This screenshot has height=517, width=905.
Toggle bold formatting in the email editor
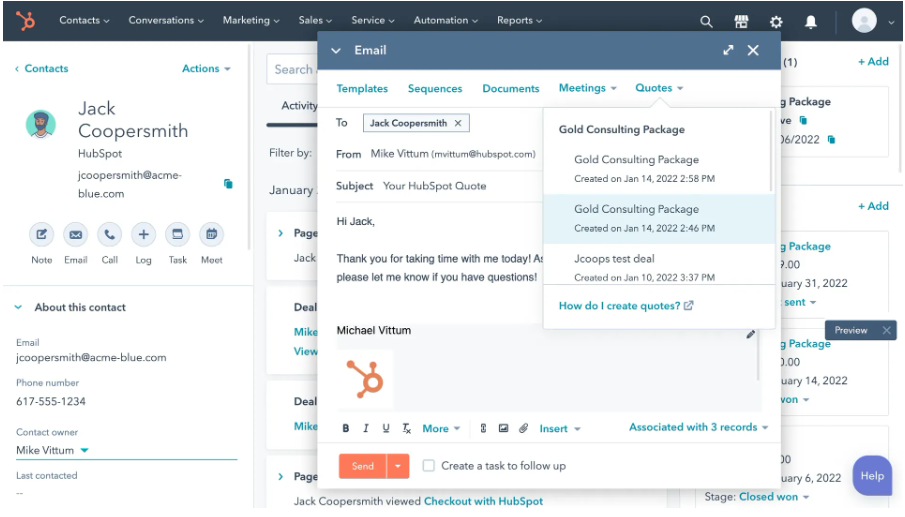point(346,428)
